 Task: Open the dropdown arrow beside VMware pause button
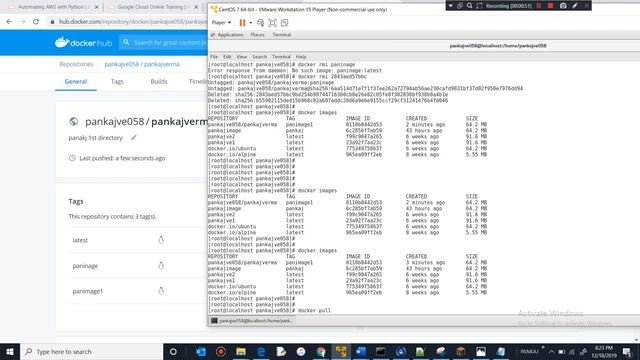(x=251, y=23)
